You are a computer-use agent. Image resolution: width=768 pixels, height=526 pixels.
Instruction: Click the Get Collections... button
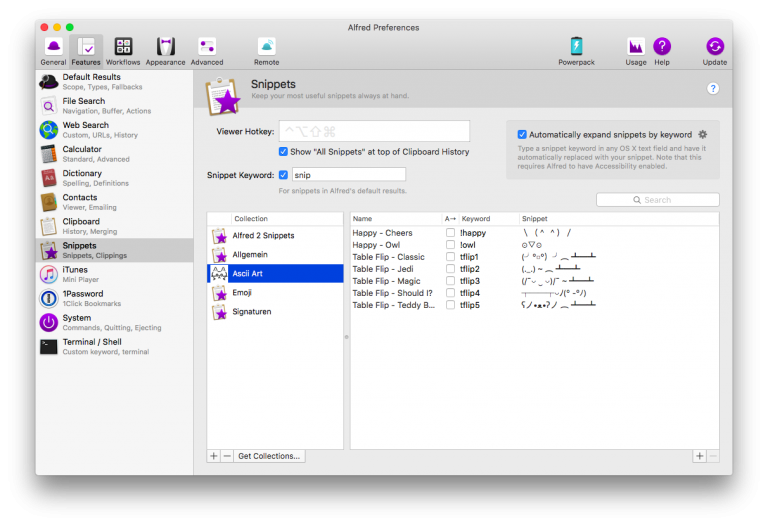269,456
